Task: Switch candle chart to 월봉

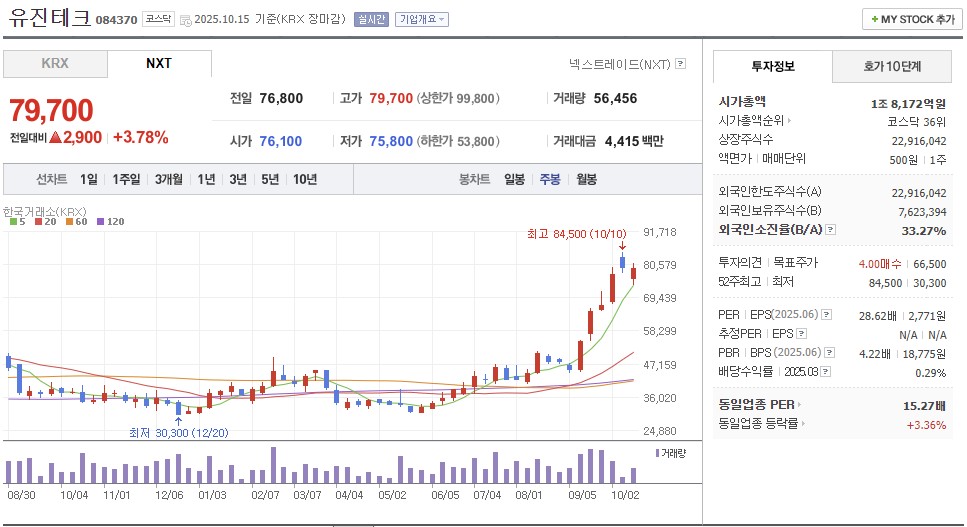Action: tap(586, 179)
